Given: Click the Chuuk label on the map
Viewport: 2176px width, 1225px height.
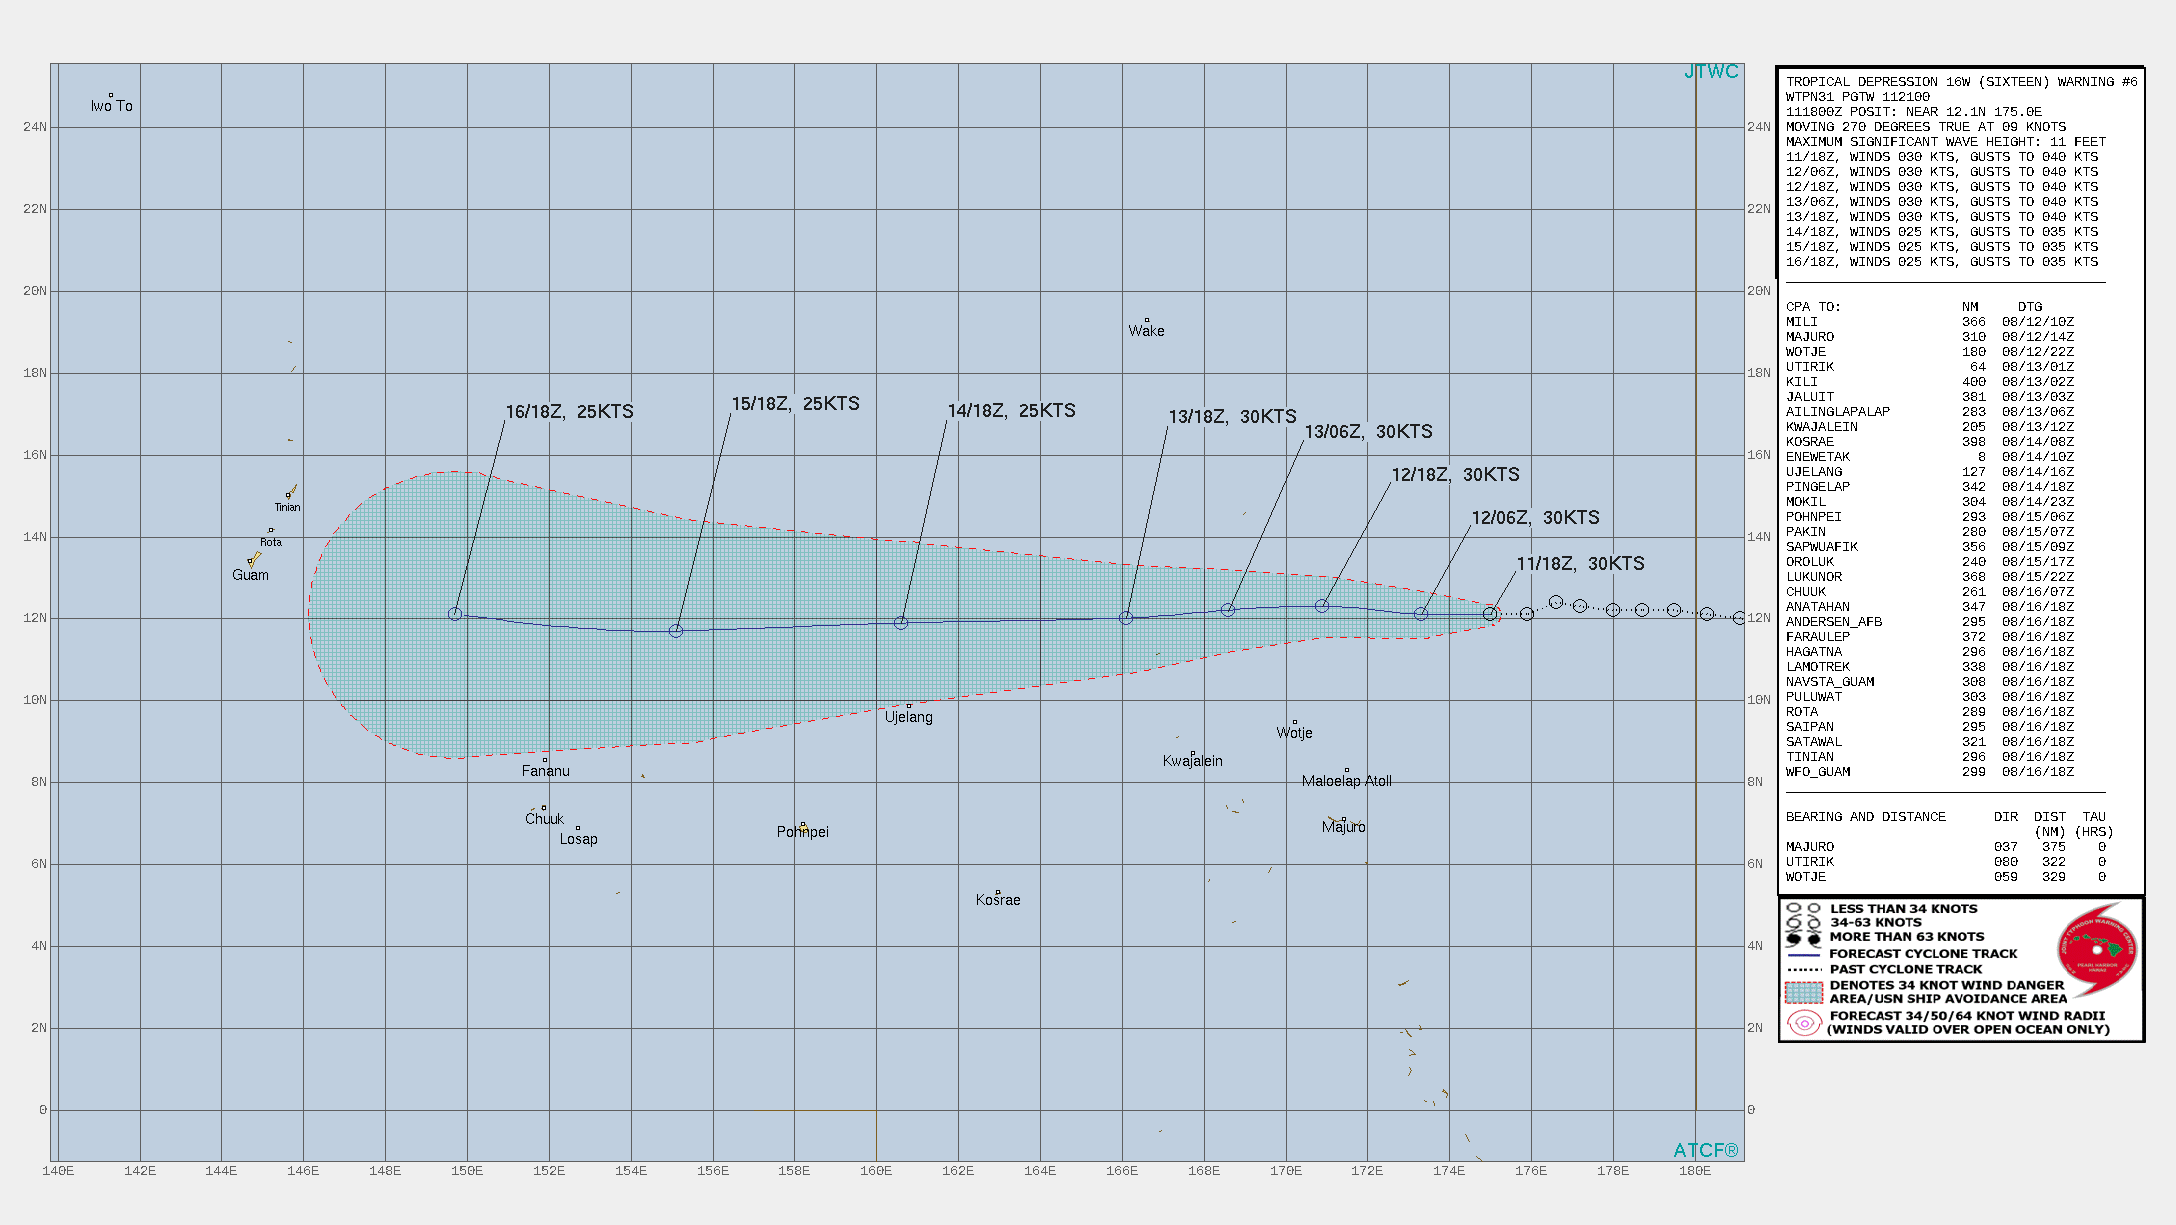Looking at the screenshot, I should point(545,819).
